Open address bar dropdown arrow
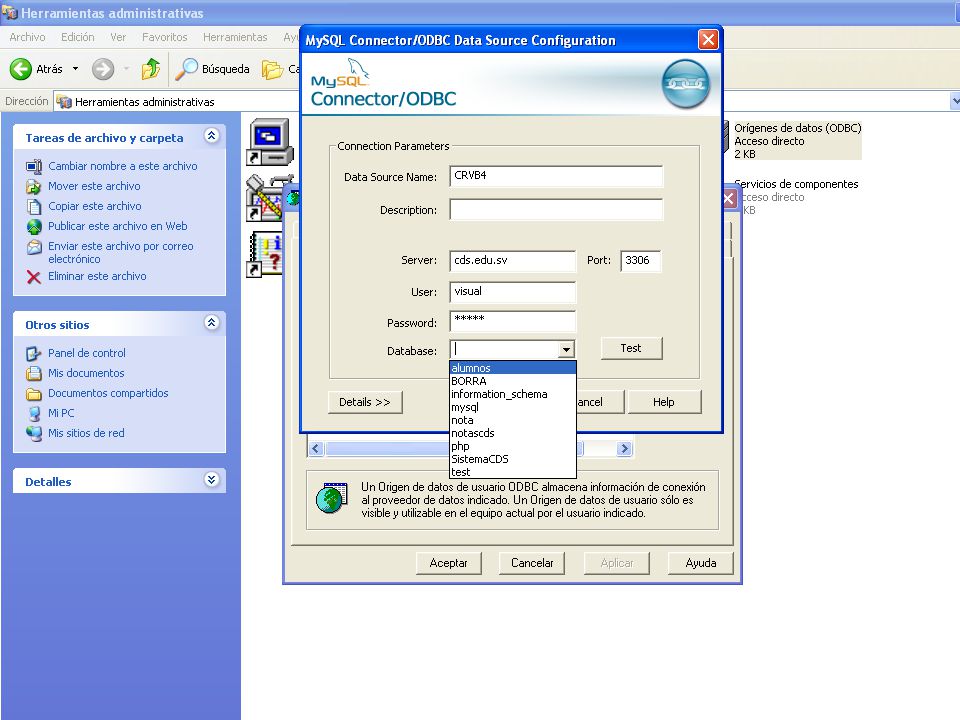 [x=954, y=101]
